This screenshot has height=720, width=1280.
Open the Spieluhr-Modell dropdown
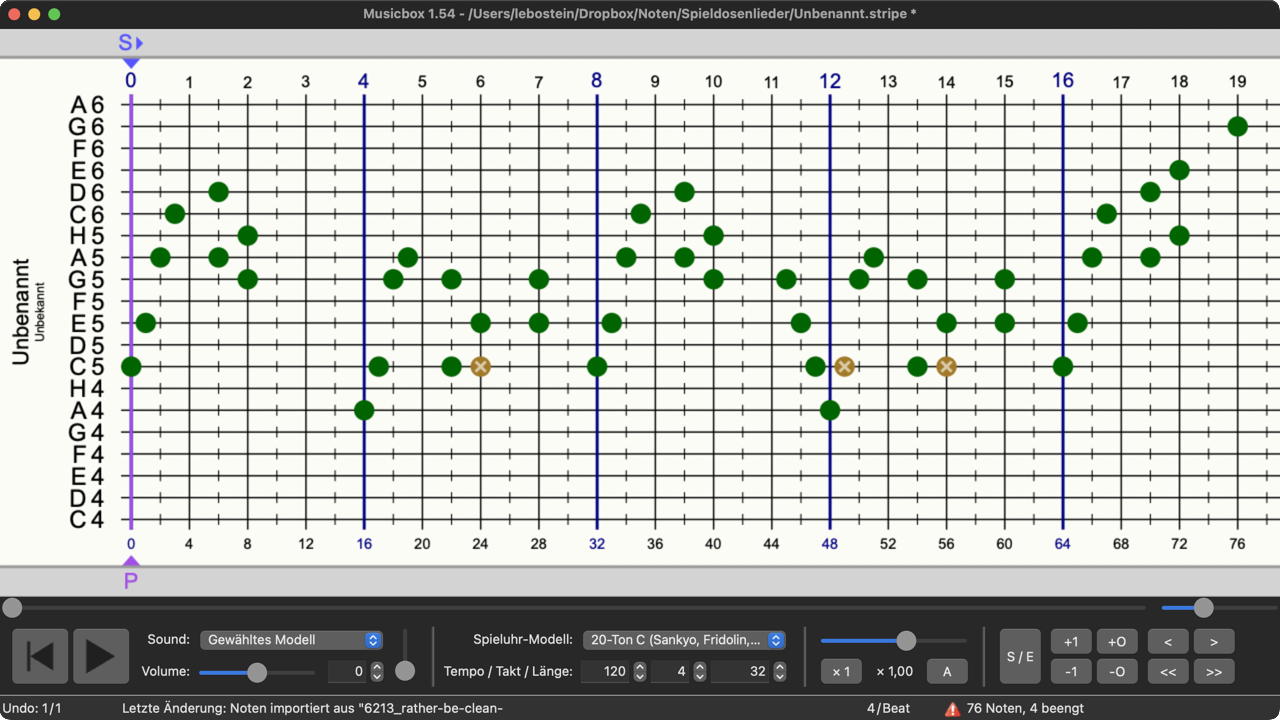684,640
